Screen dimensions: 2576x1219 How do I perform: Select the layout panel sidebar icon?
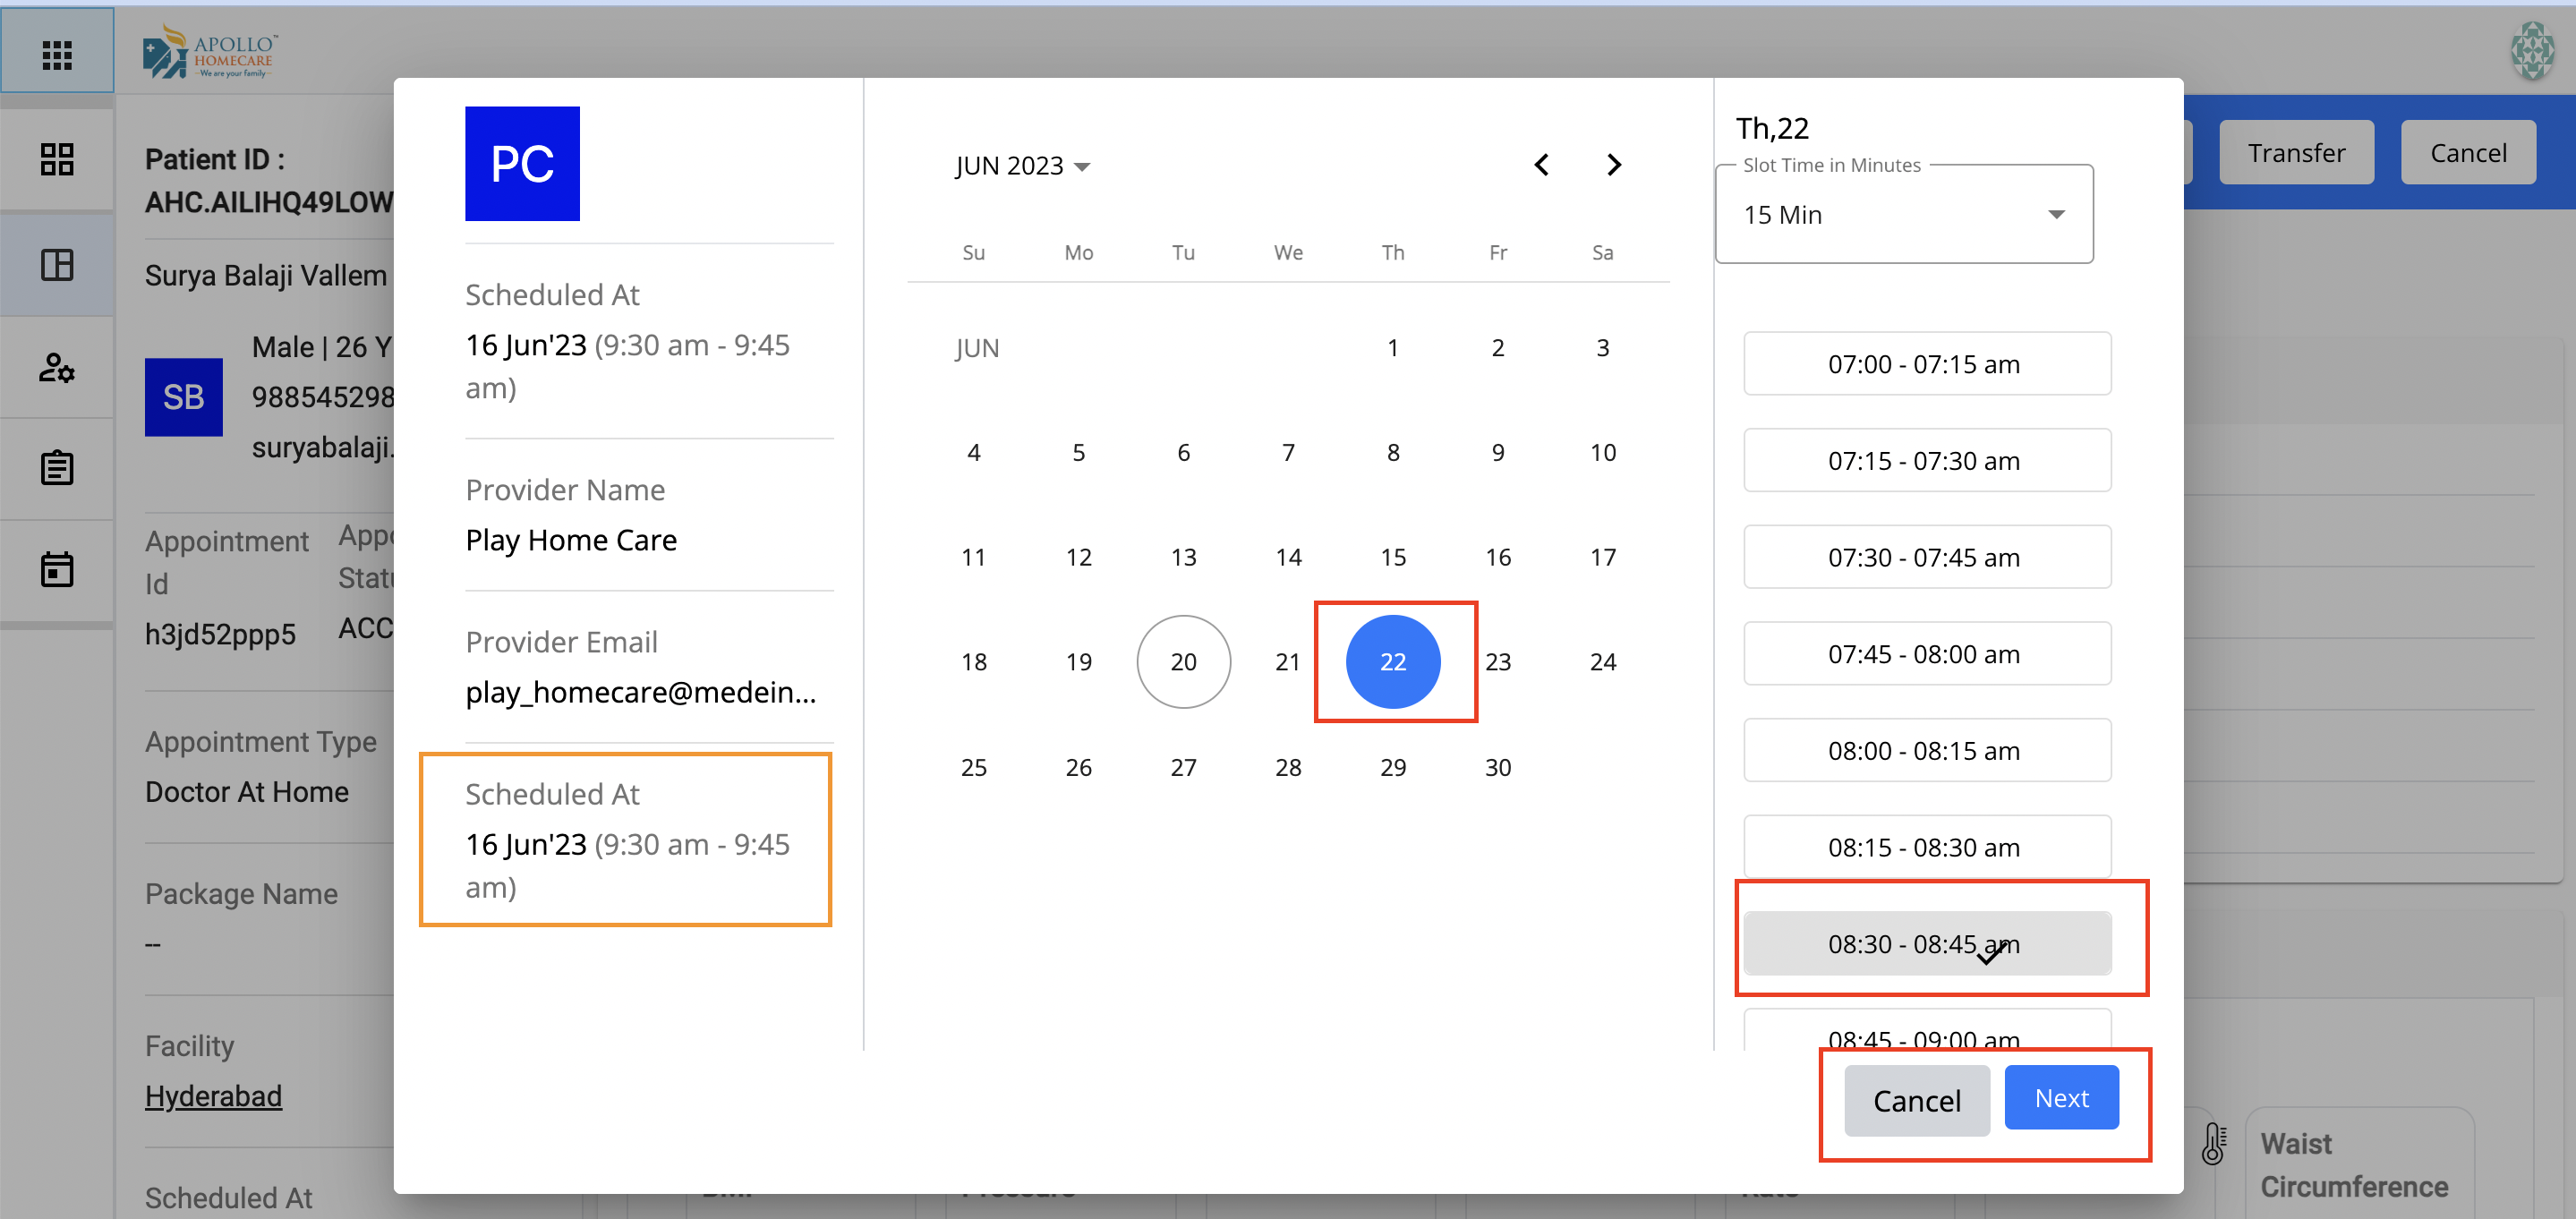(57, 265)
